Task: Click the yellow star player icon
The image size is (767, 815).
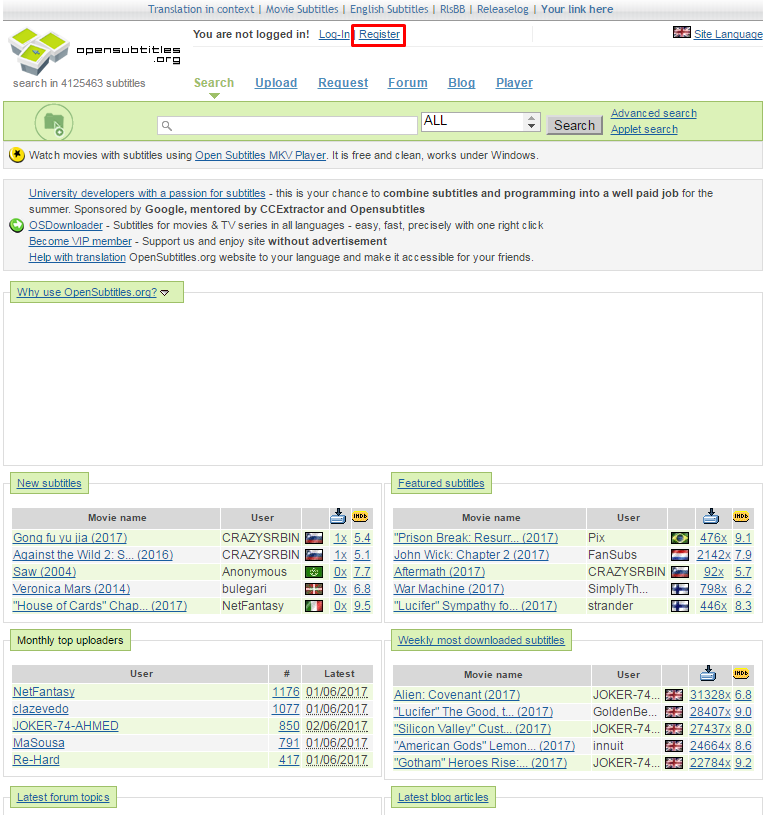Action: tap(17, 155)
